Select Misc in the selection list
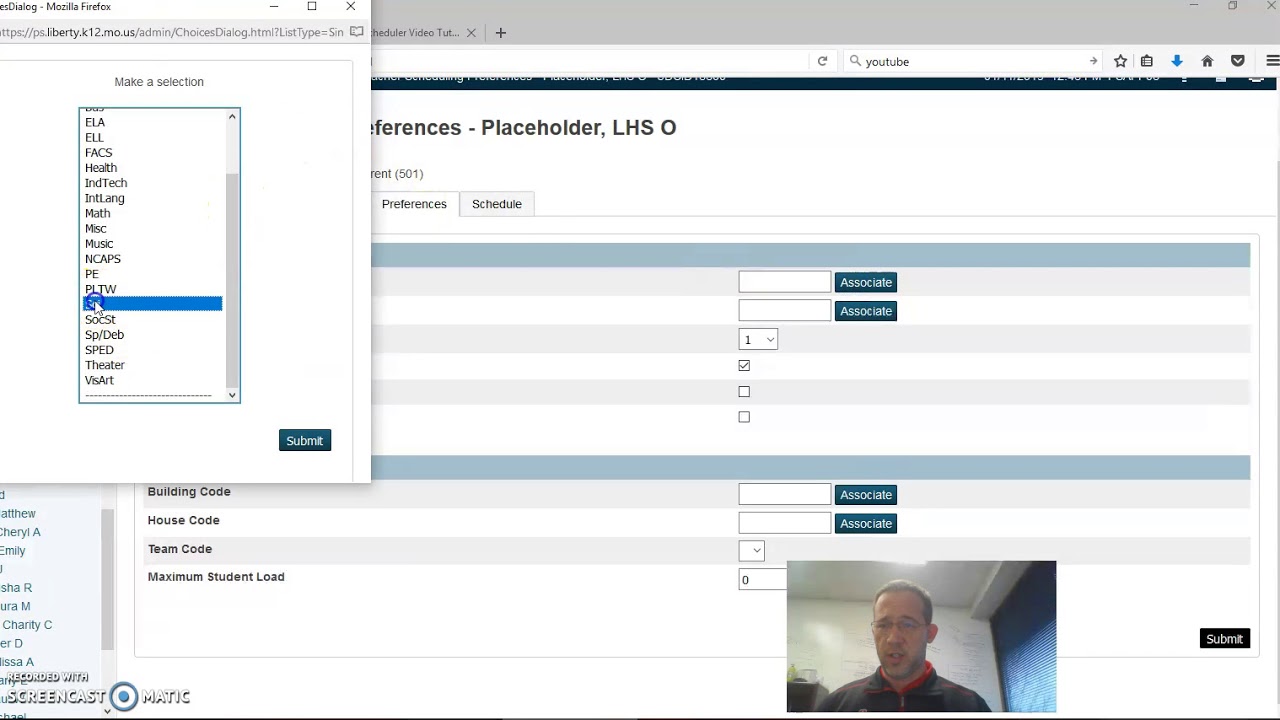This screenshot has width=1280, height=720. click(95, 229)
